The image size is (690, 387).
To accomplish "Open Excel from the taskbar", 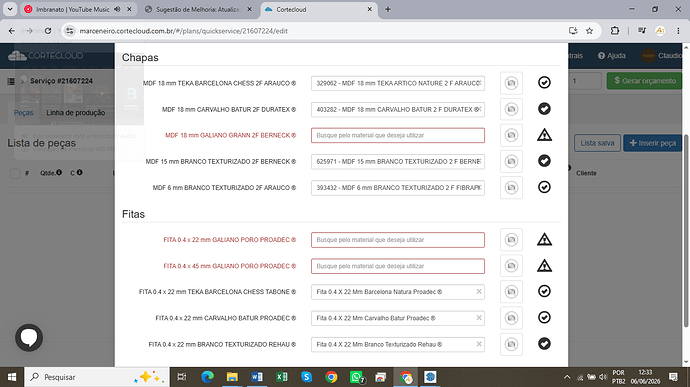I will [x=282, y=377].
